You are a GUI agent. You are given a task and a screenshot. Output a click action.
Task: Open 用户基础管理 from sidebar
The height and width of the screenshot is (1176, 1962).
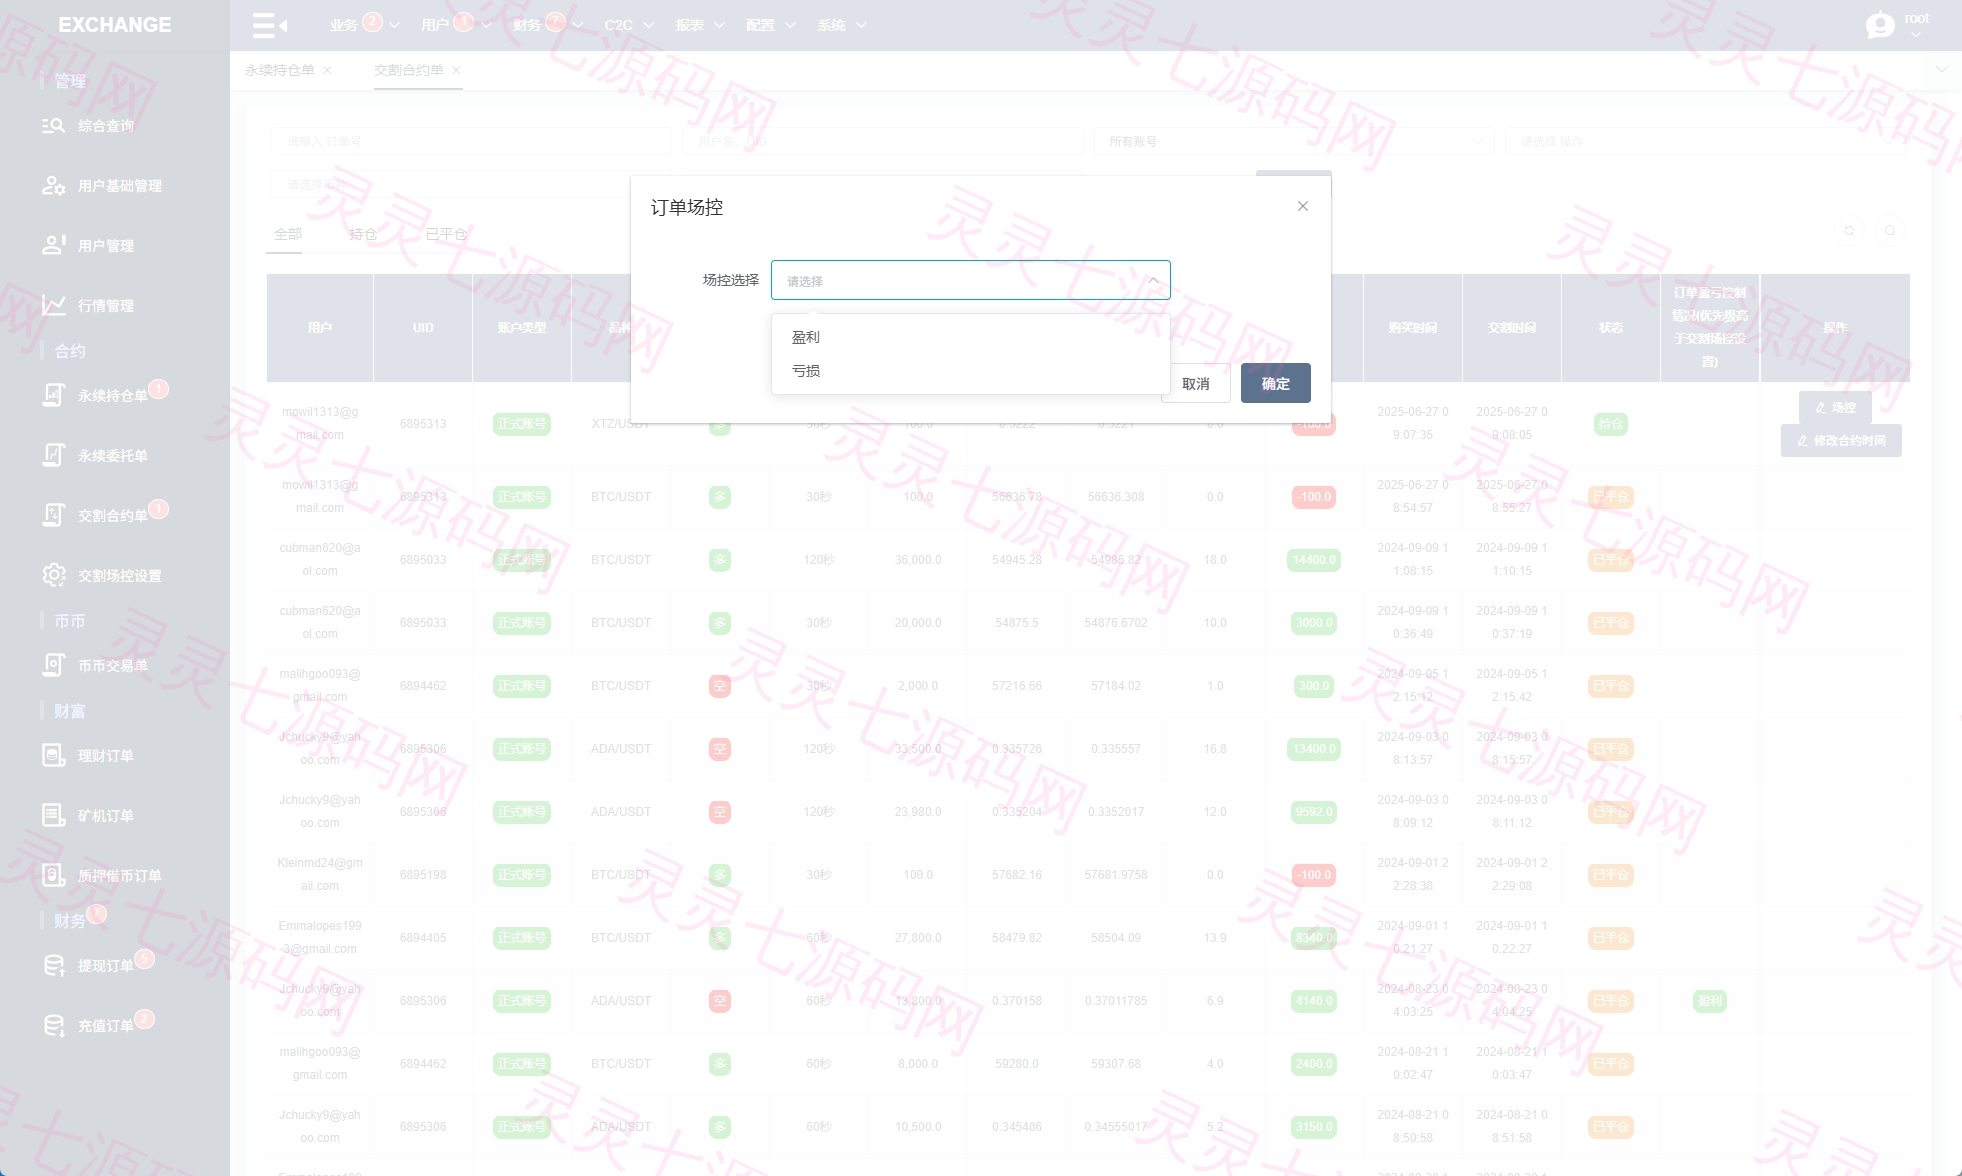click(119, 186)
